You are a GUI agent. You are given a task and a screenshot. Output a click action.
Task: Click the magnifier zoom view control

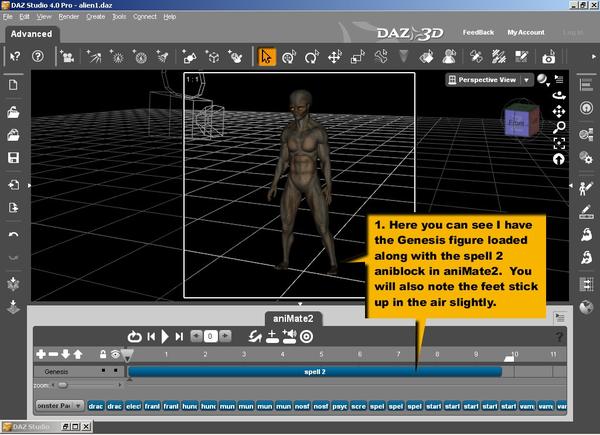coord(559,127)
